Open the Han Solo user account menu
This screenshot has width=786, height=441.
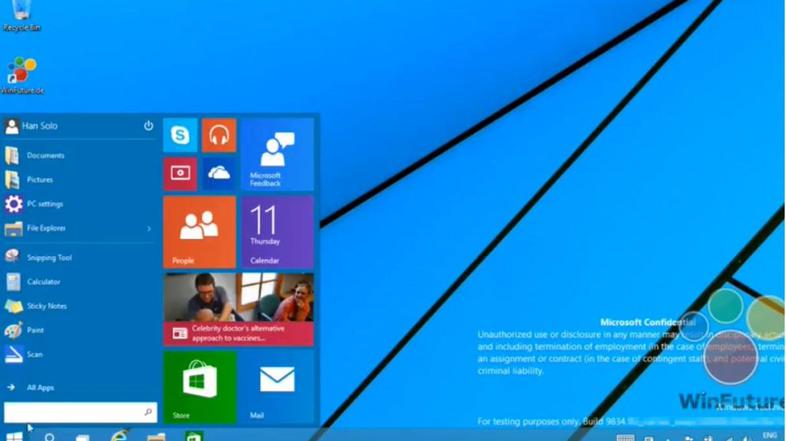32,126
